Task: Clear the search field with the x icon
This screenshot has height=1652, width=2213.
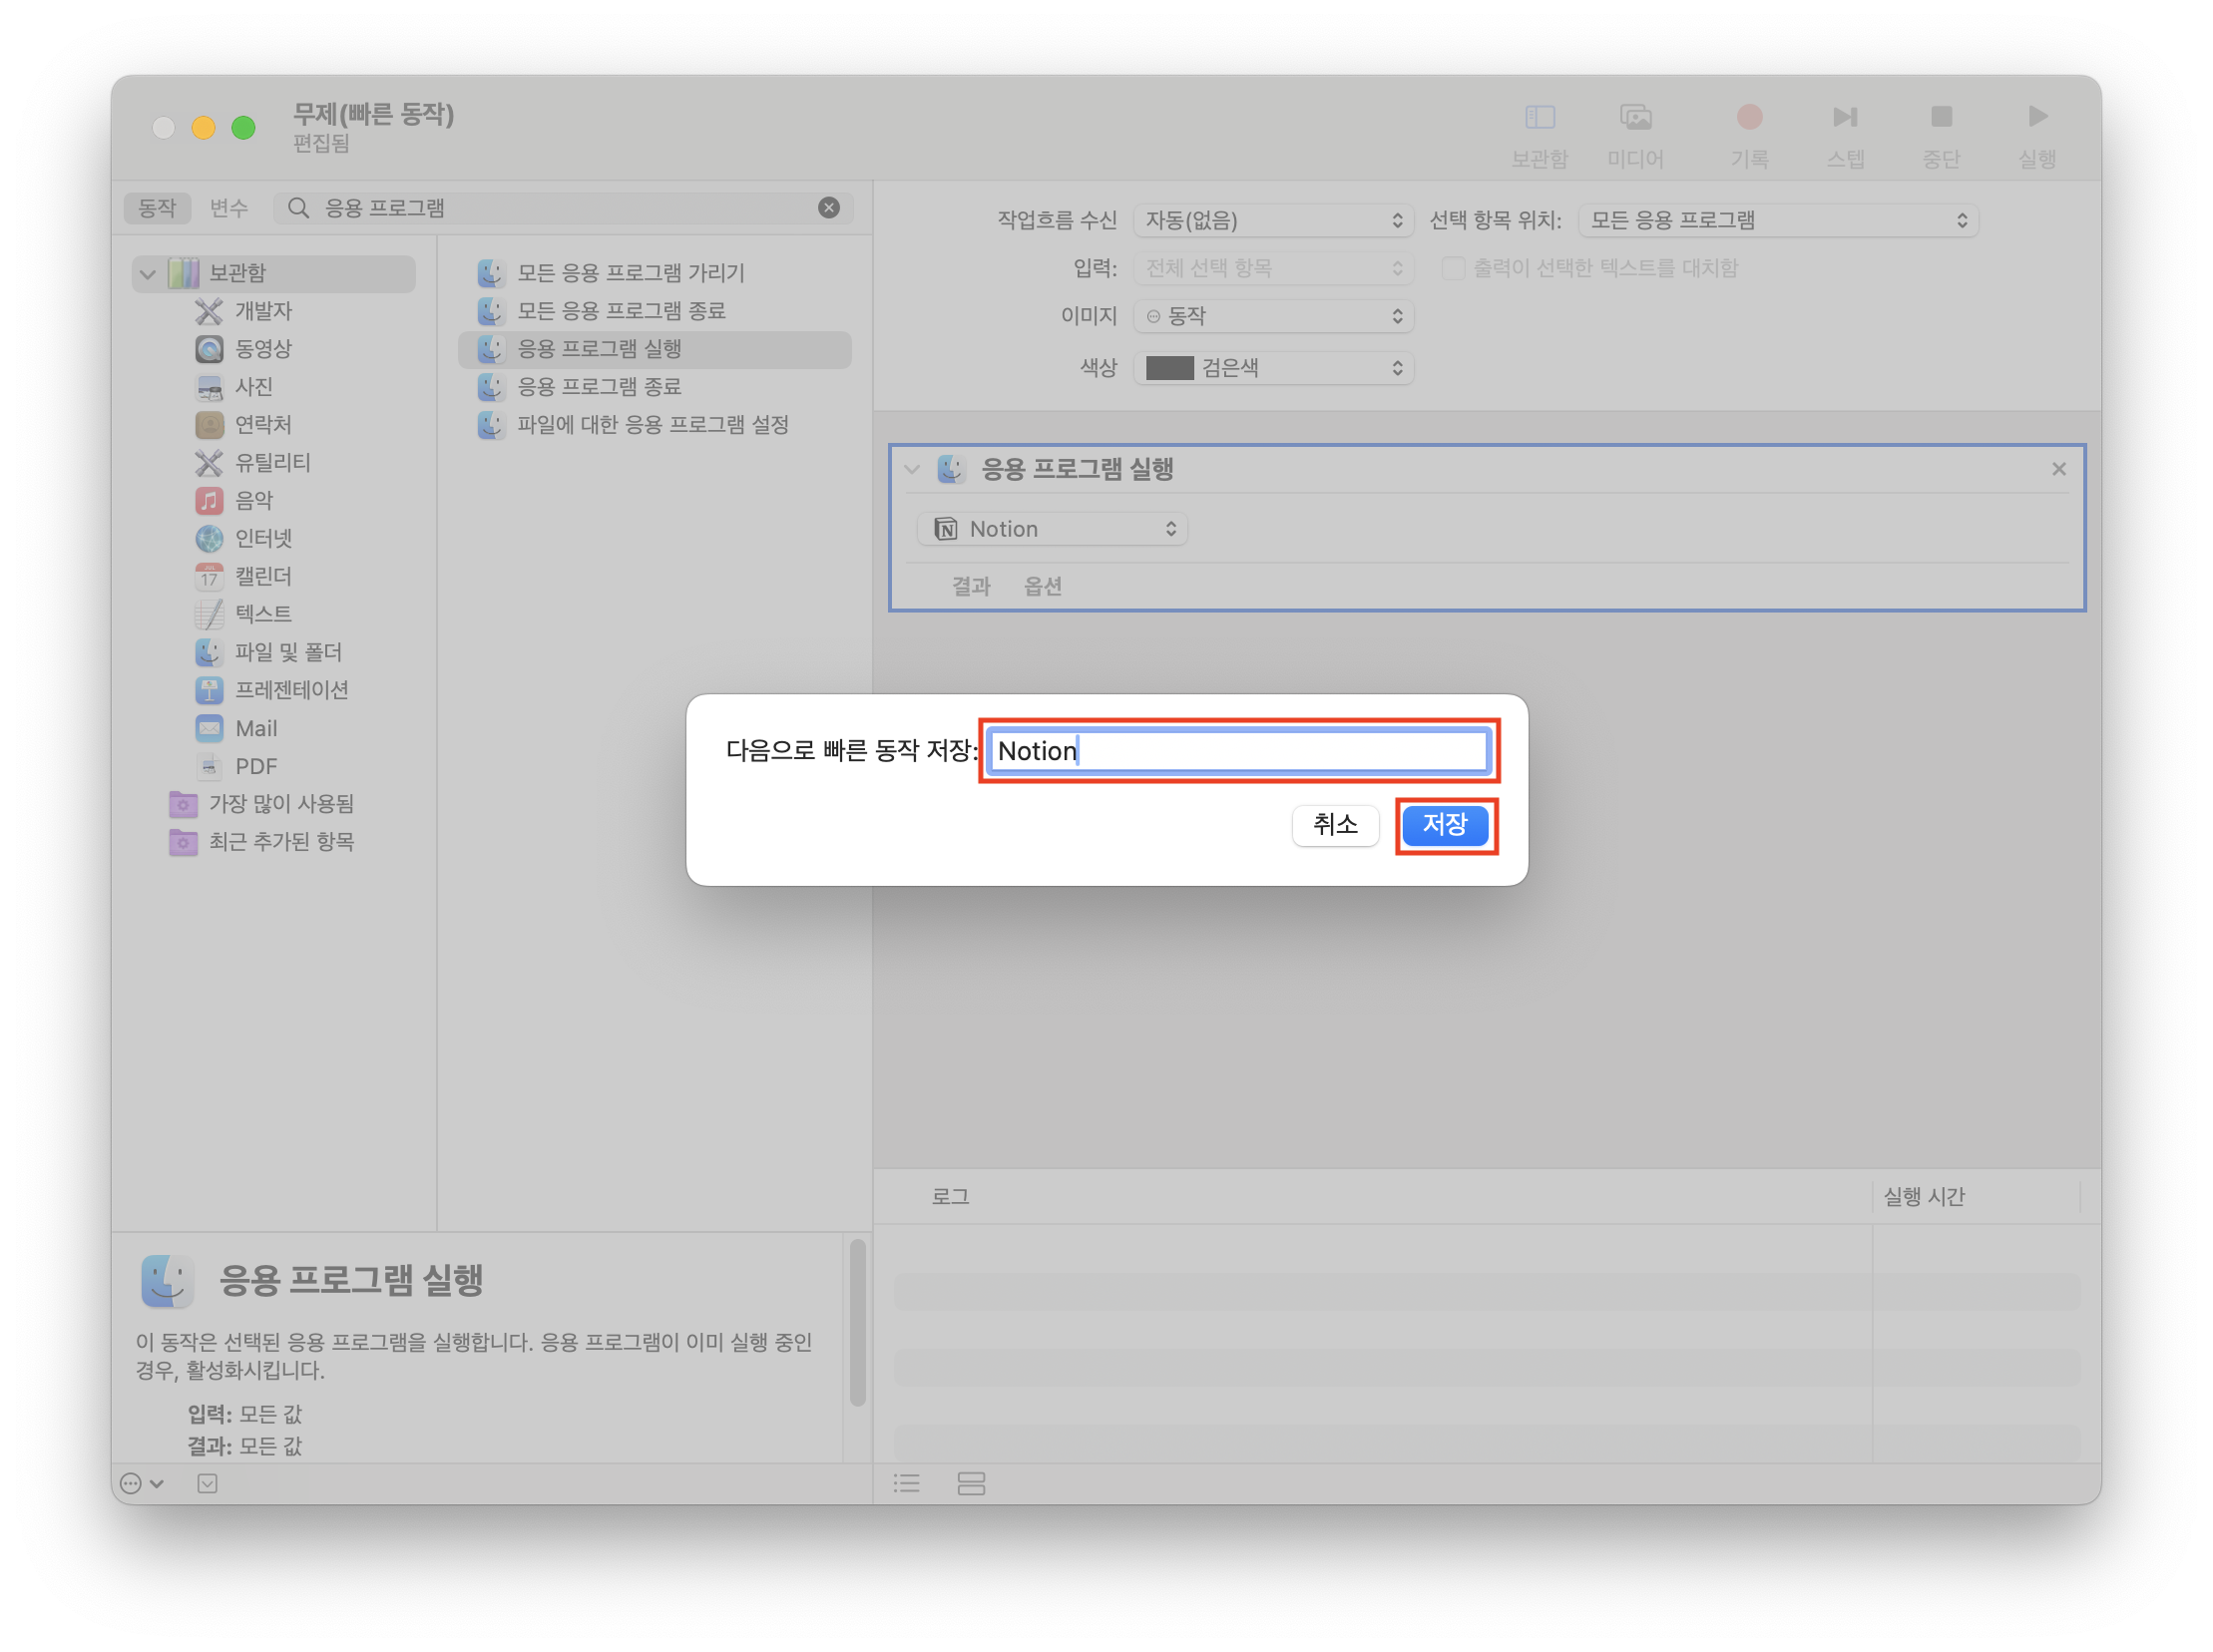Action: click(x=828, y=208)
